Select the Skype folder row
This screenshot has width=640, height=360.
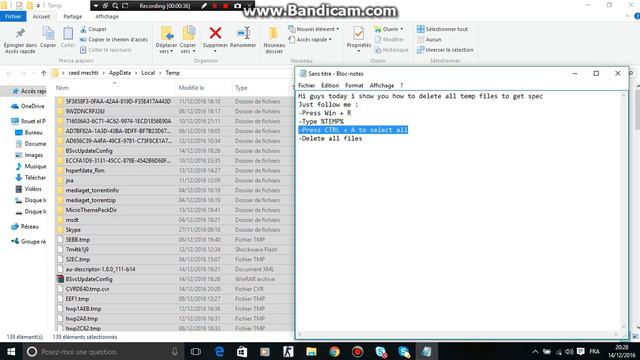174,230
